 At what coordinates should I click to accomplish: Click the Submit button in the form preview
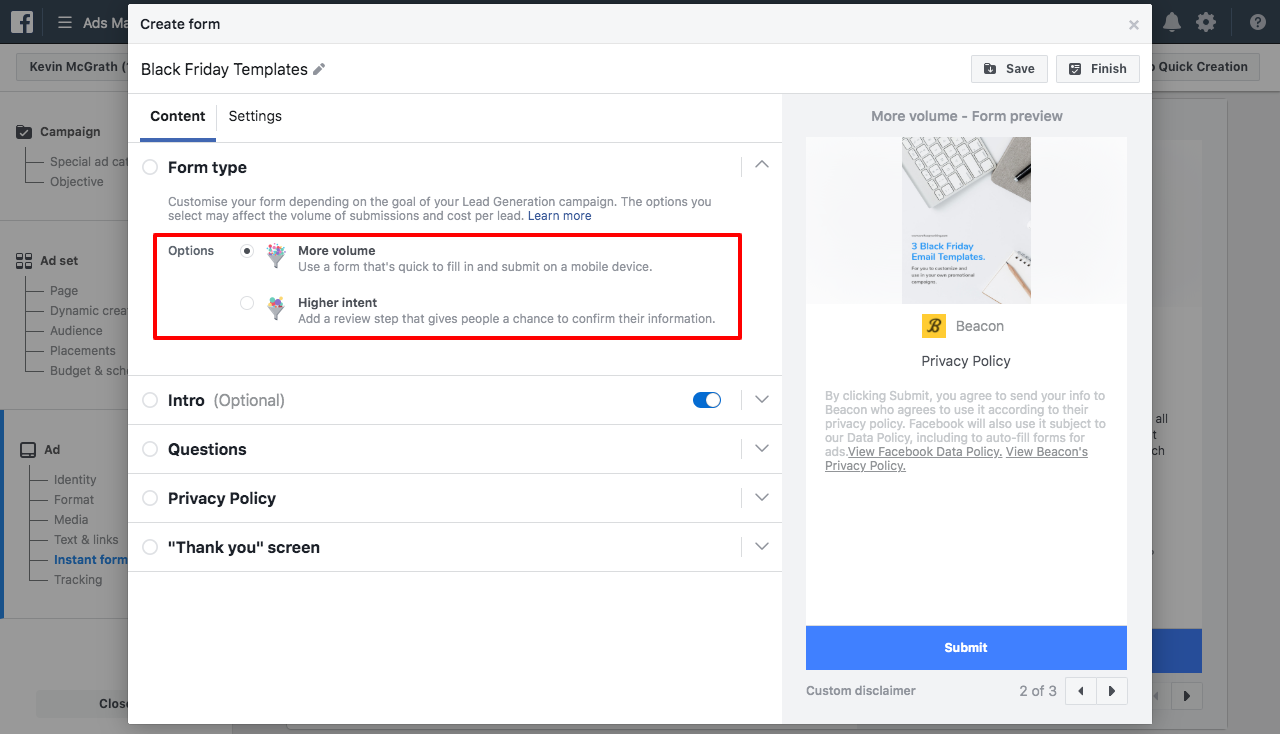(x=965, y=647)
